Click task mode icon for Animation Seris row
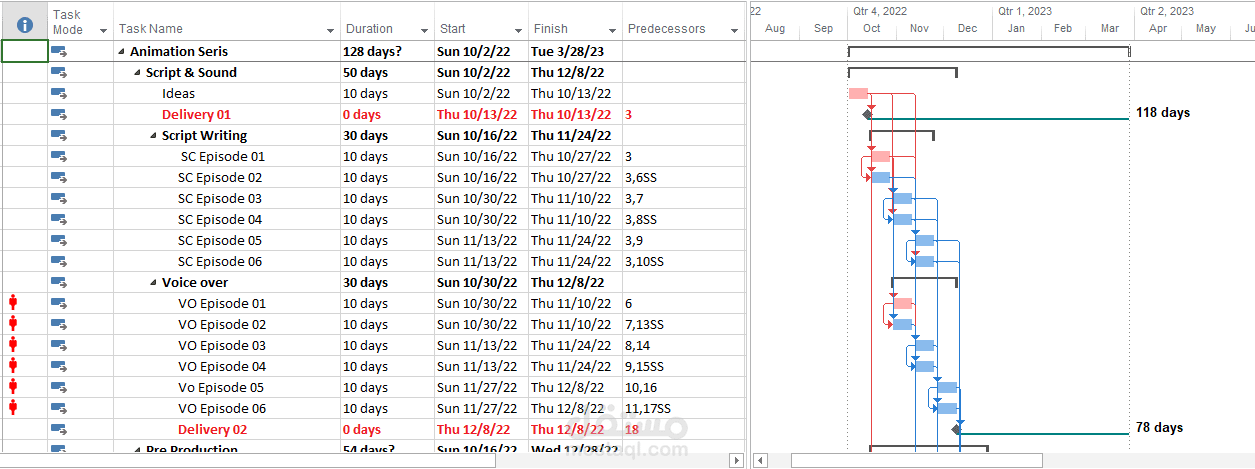Image resolution: width=1255 pixels, height=469 pixels. tap(59, 51)
